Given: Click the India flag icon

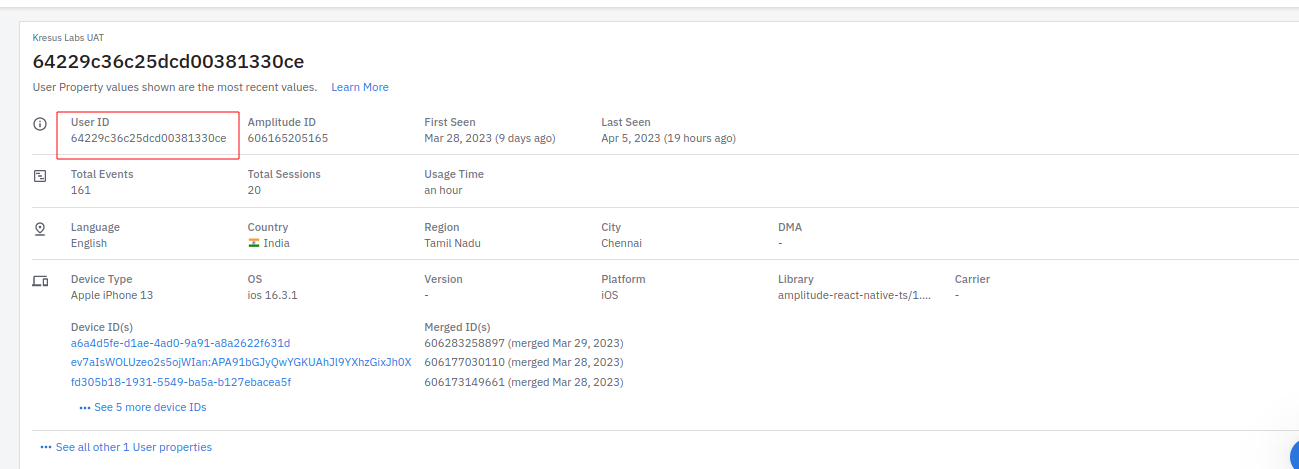Looking at the screenshot, I should [x=254, y=243].
